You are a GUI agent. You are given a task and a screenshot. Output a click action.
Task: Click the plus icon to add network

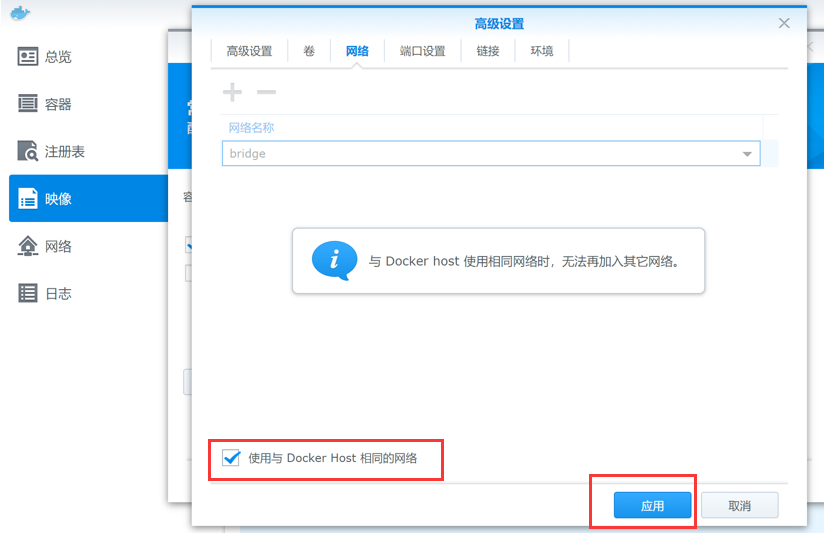(x=232, y=92)
